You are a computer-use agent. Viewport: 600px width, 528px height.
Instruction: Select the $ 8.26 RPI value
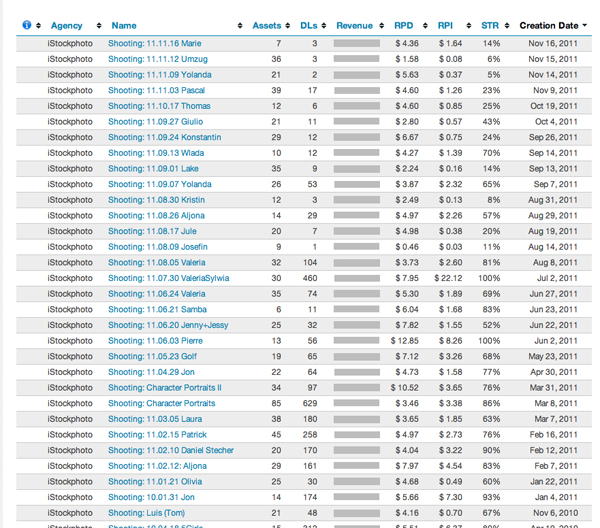click(x=450, y=341)
